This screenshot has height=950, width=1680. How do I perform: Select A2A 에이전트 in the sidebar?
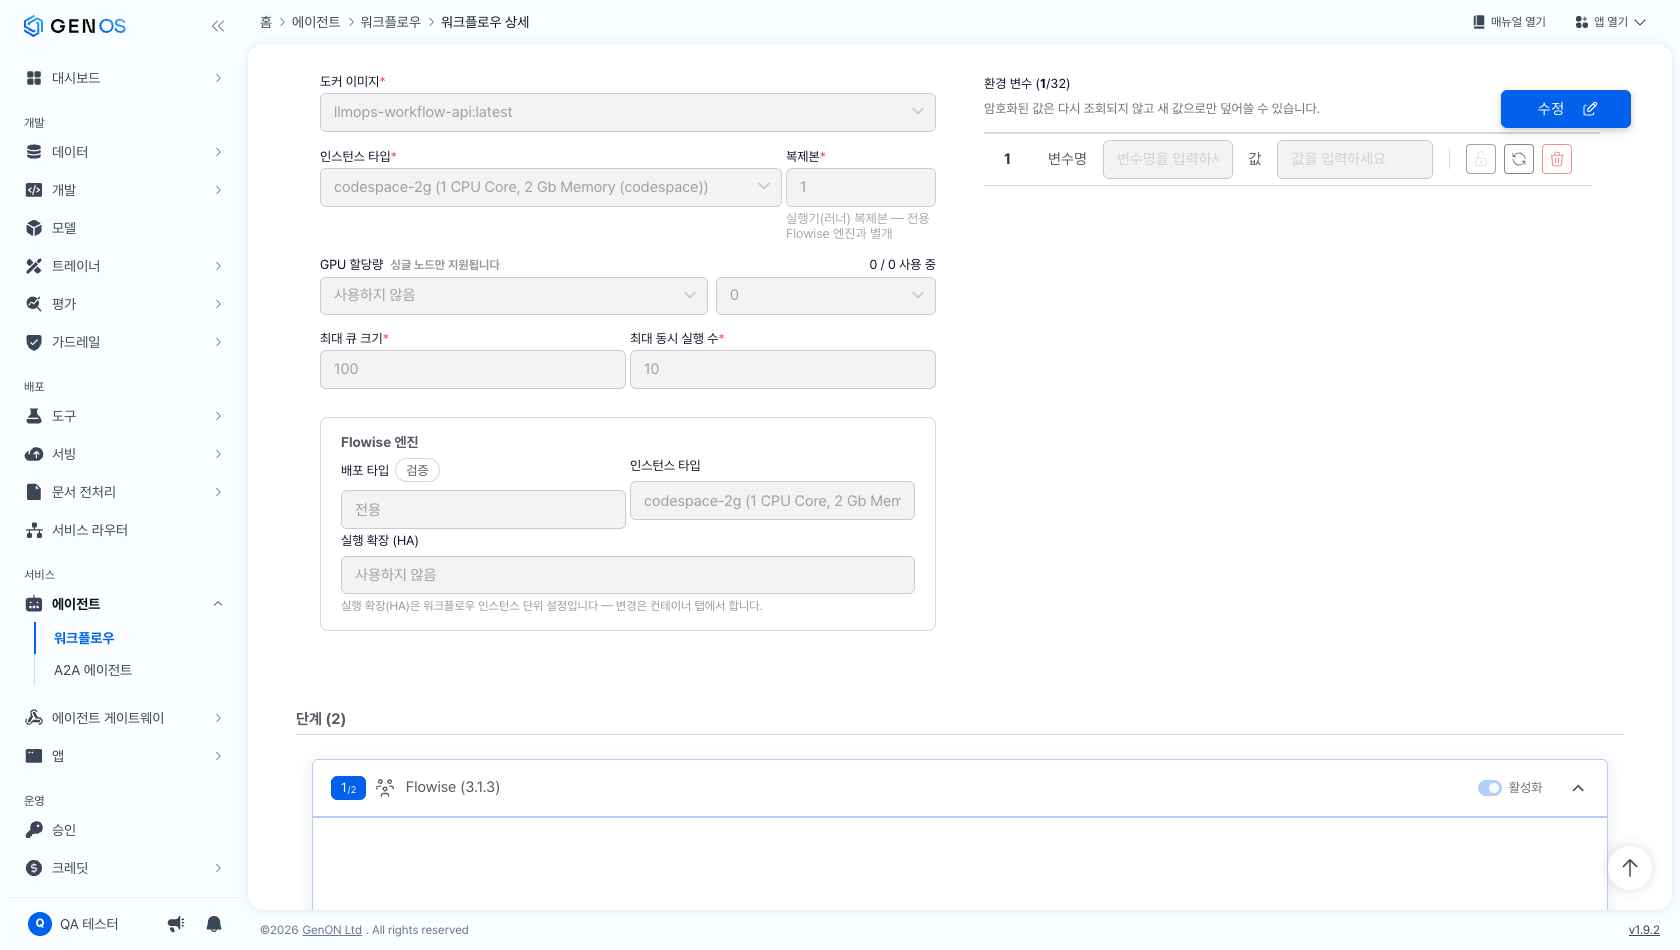click(93, 670)
